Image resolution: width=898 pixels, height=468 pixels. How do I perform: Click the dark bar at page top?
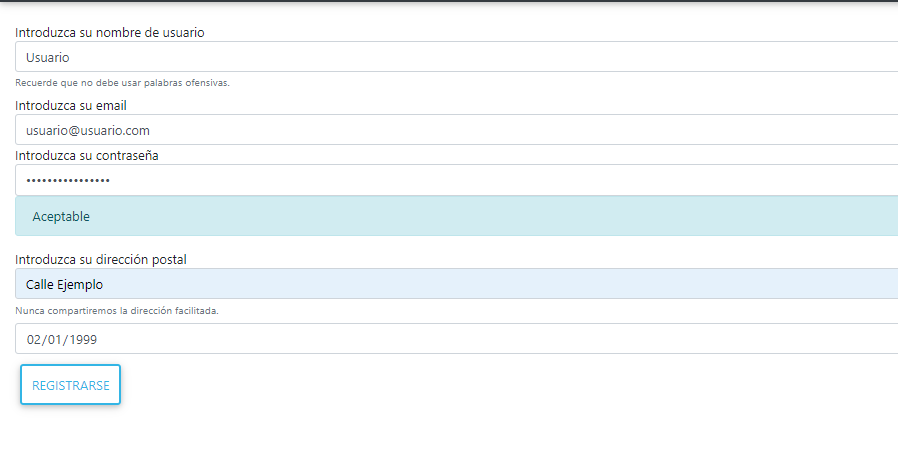(x=450, y=1)
